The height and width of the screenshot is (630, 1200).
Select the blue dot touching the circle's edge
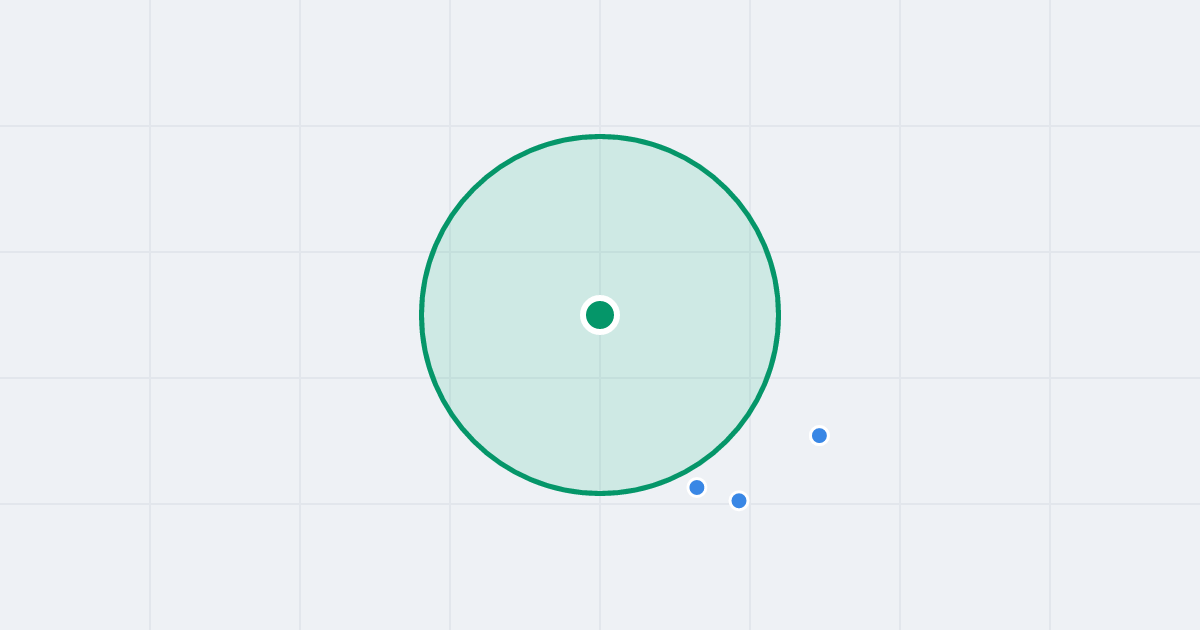pos(697,487)
